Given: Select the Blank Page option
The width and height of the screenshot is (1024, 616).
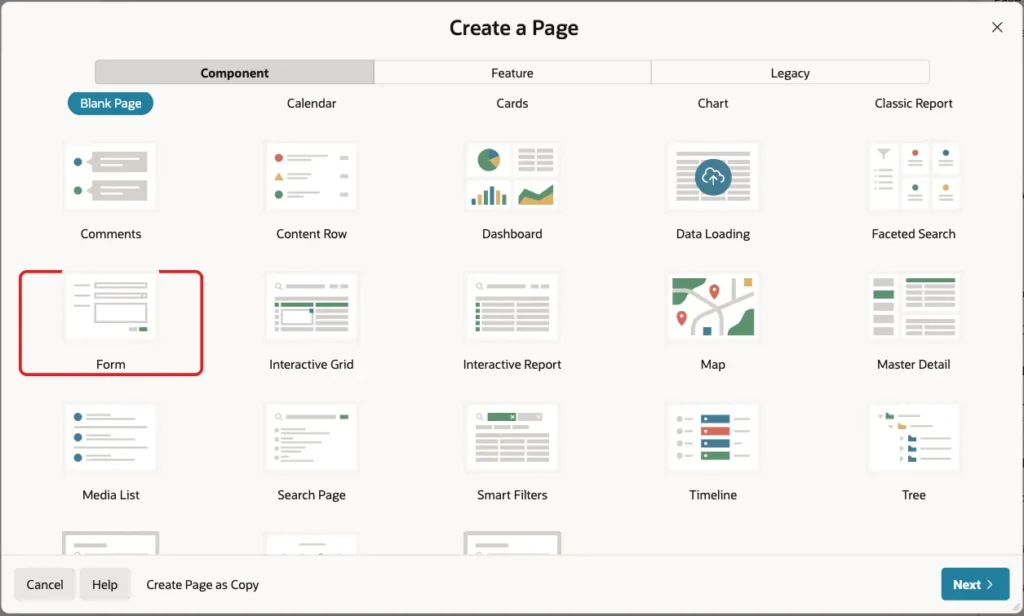Looking at the screenshot, I should (x=110, y=103).
